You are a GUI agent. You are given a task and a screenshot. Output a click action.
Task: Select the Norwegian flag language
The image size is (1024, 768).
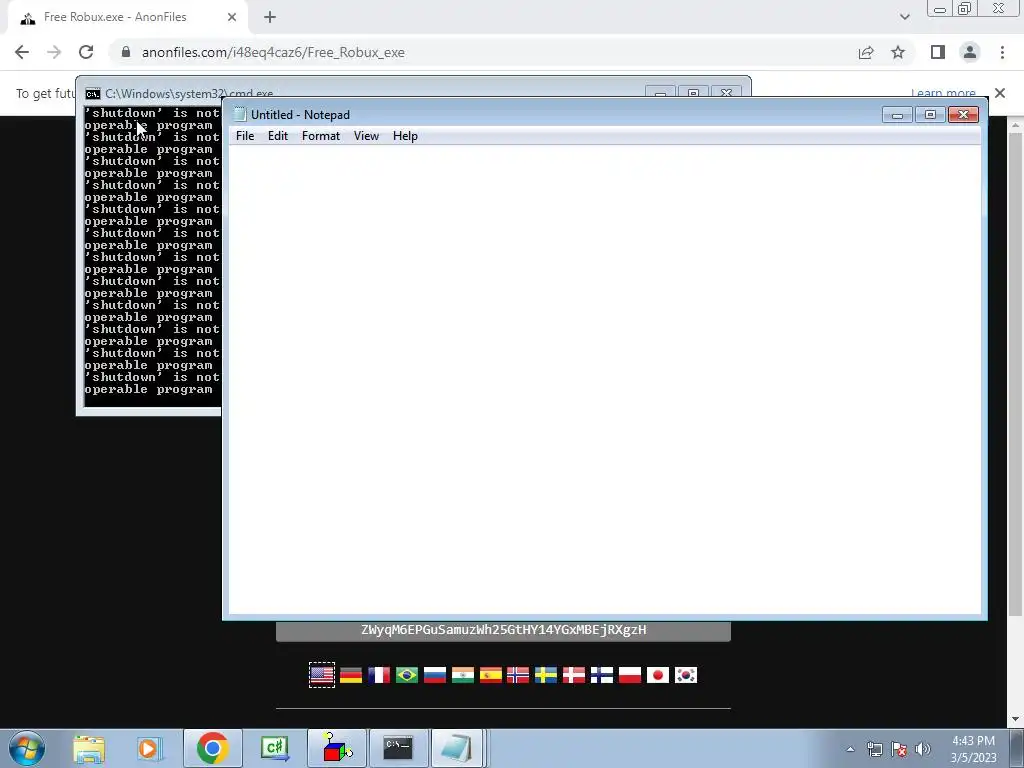click(518, 675)
